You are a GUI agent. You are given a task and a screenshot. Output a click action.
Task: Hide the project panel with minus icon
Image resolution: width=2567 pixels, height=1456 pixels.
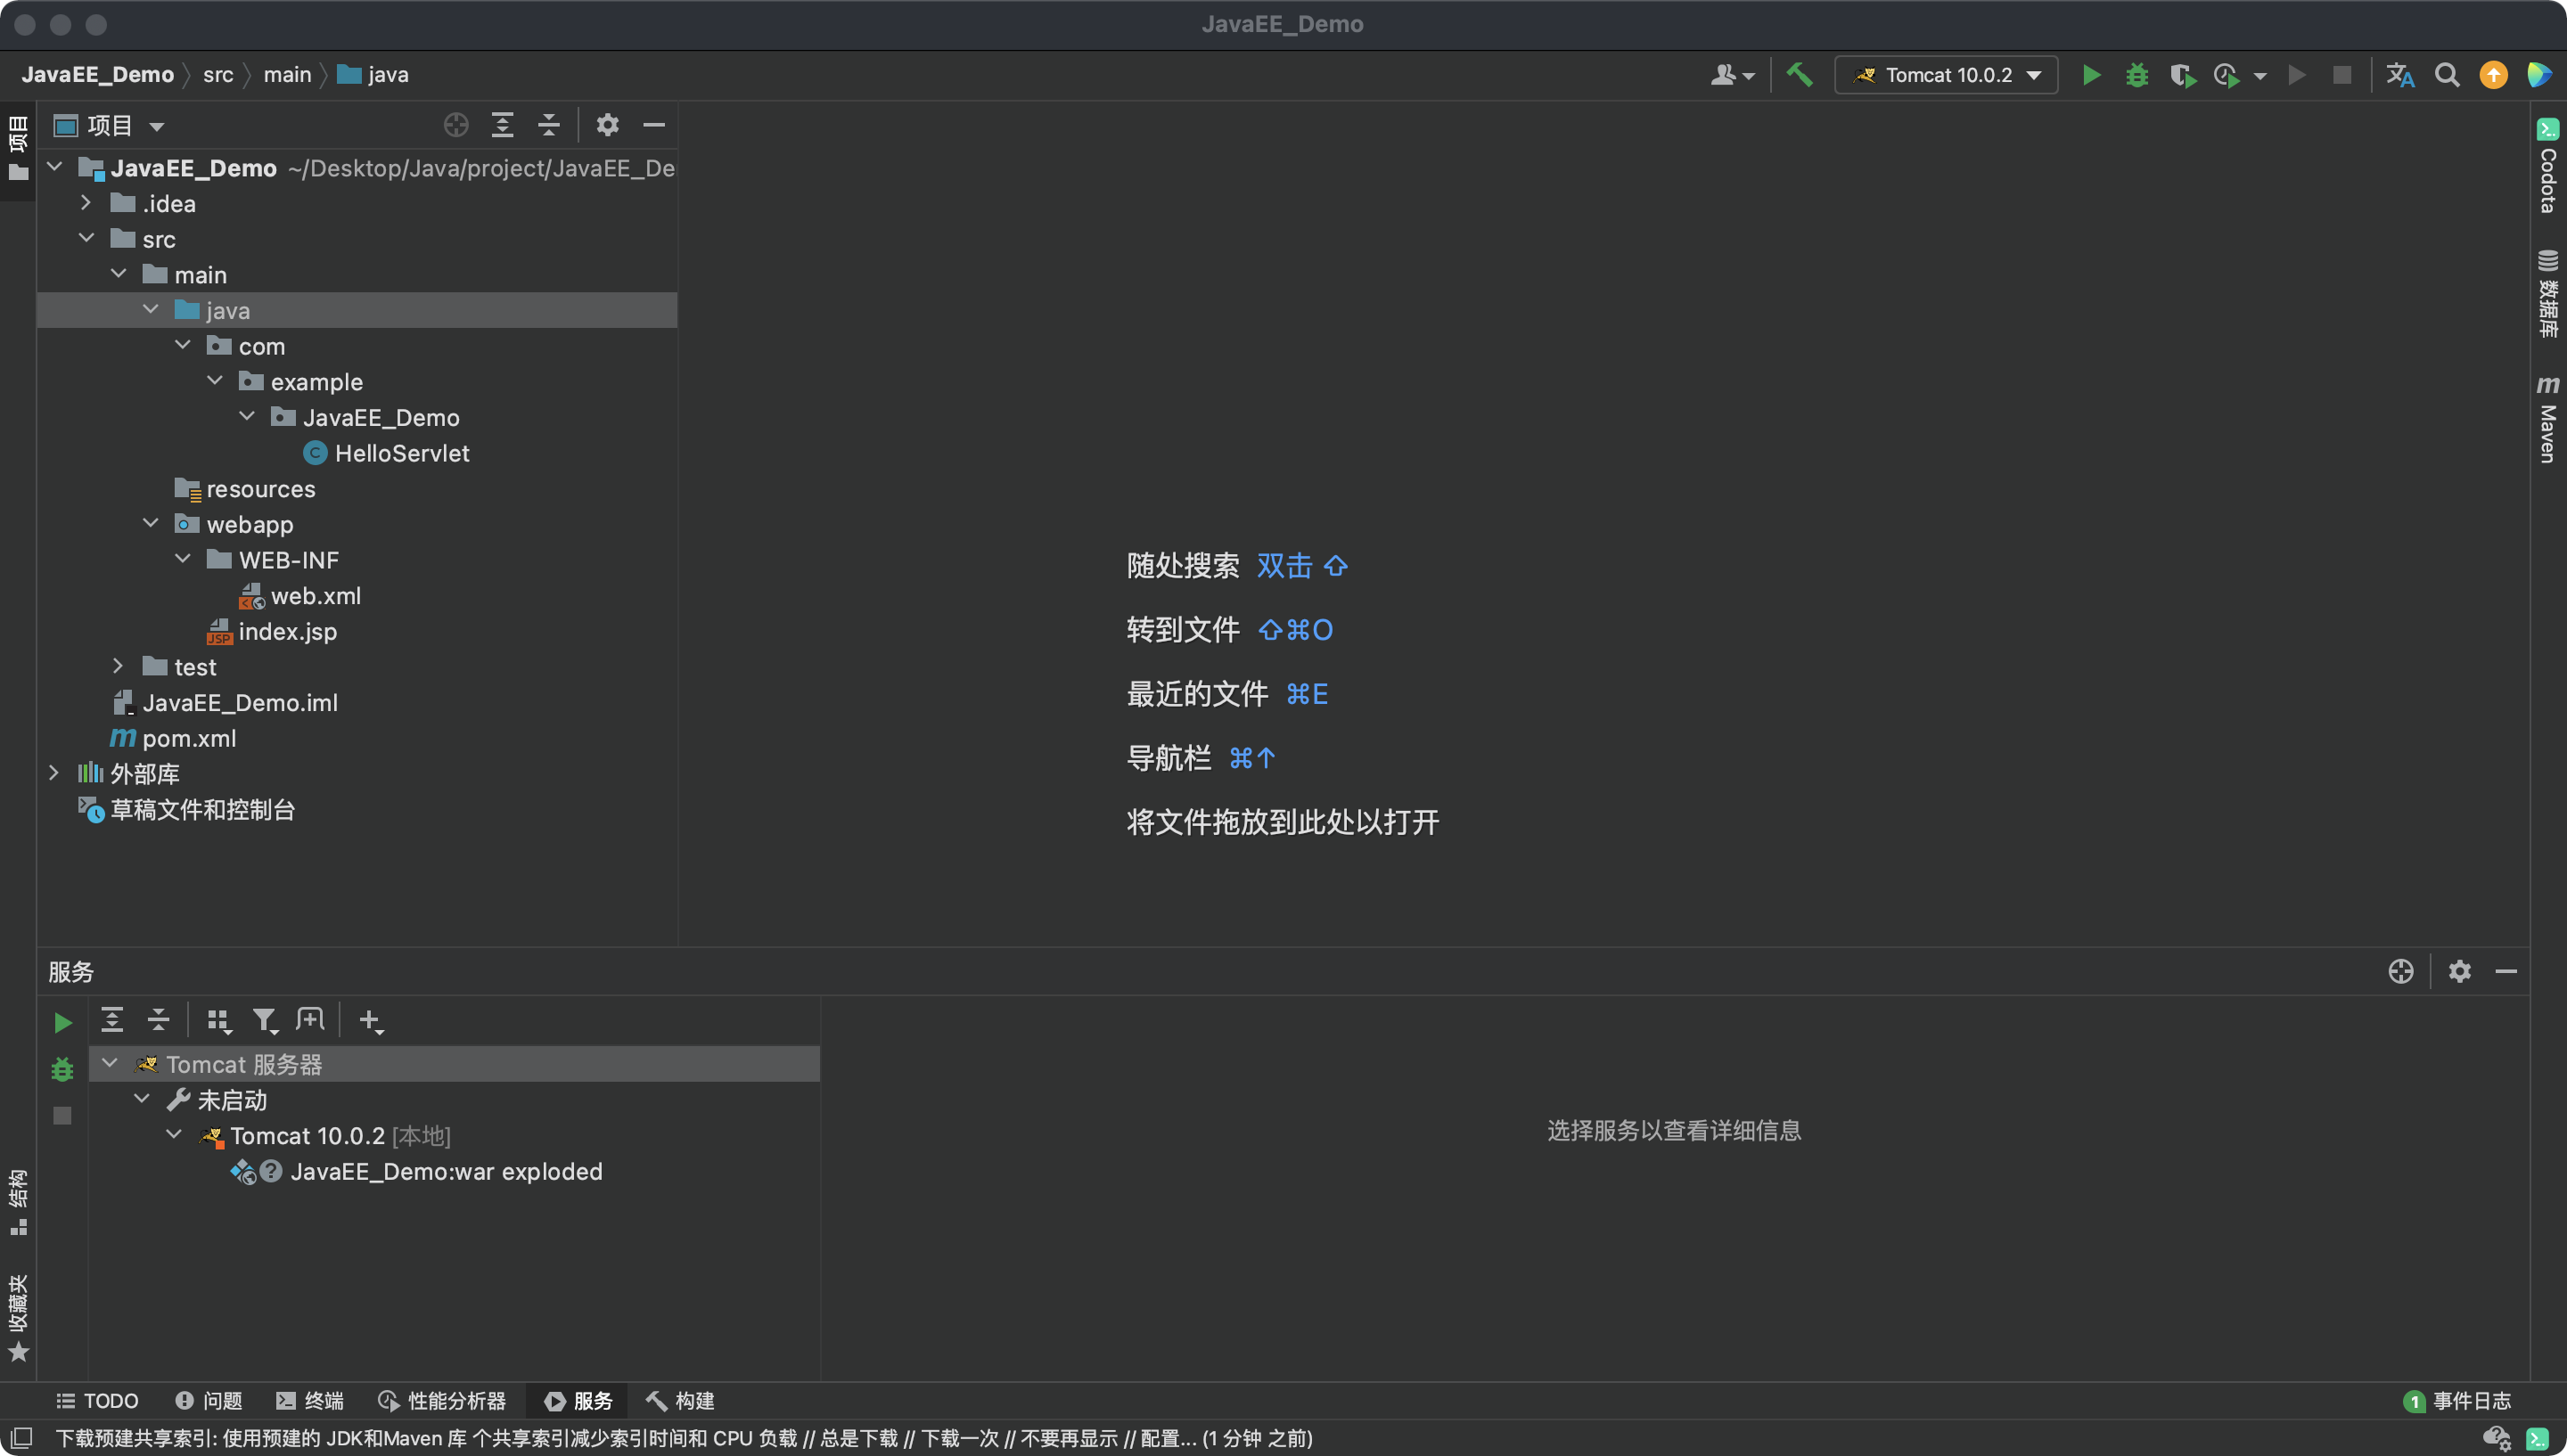coord(653,125)
